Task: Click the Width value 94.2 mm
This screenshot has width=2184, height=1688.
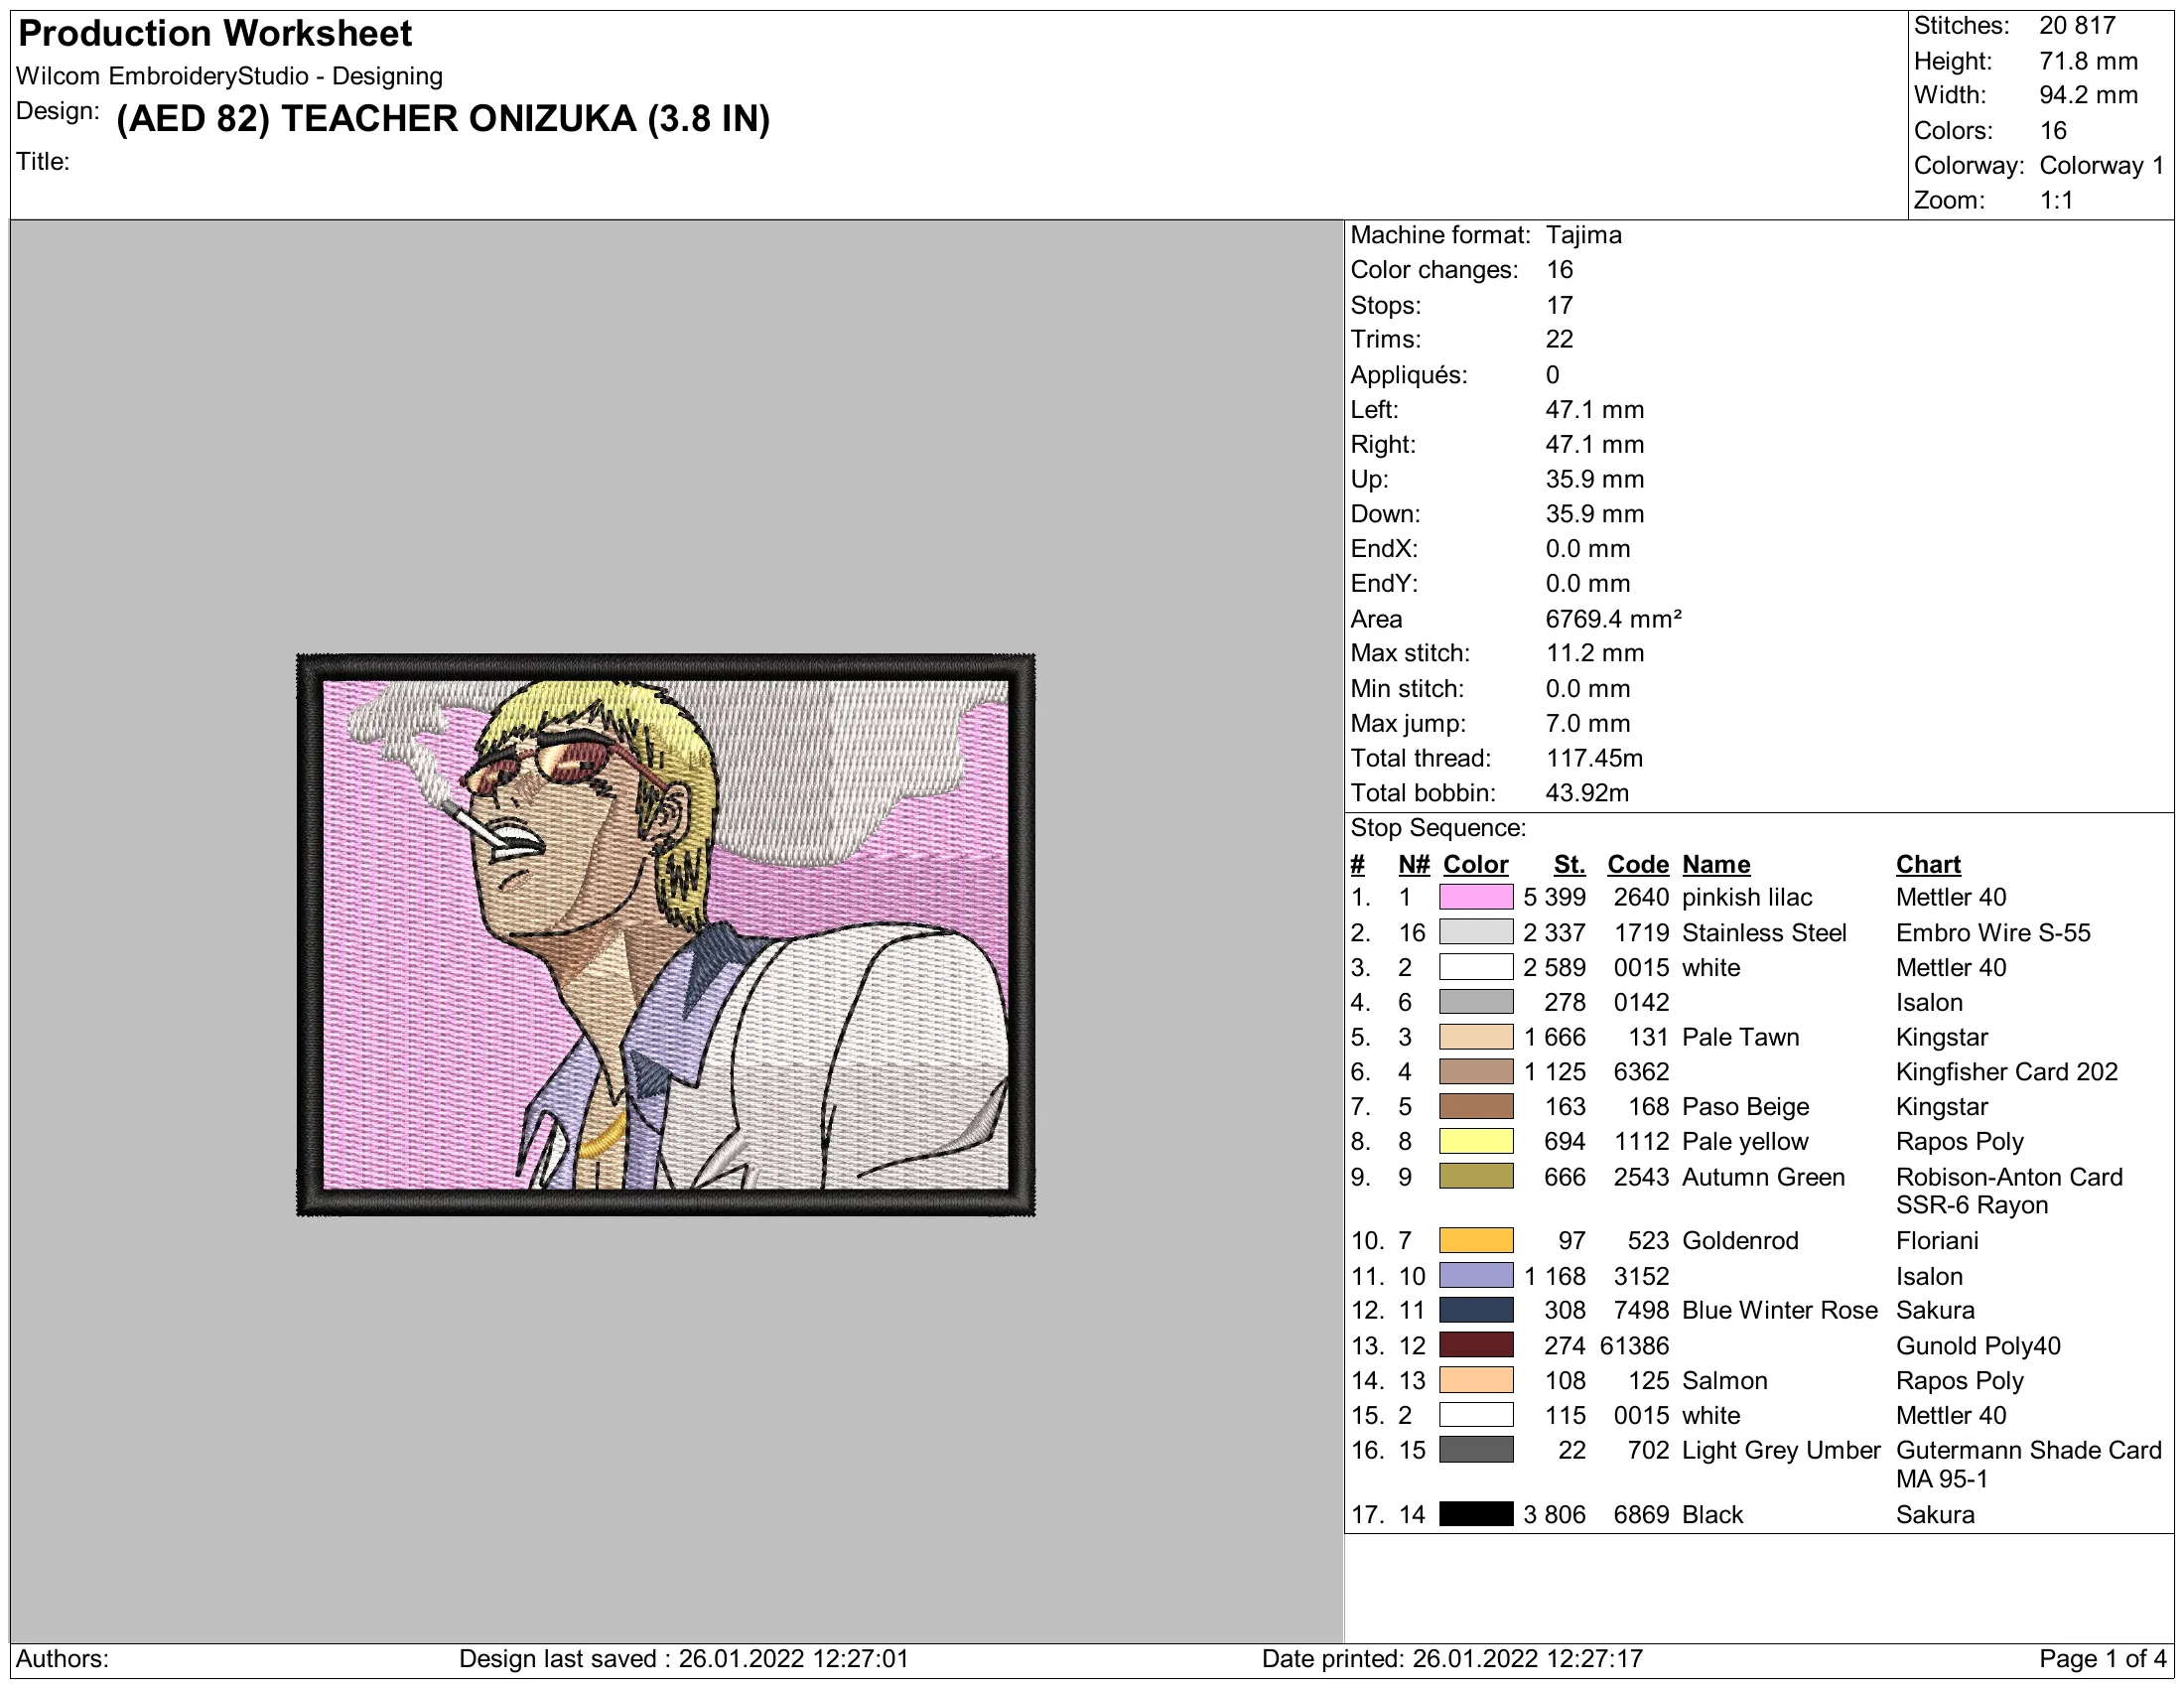Action: coord(2089,95)
